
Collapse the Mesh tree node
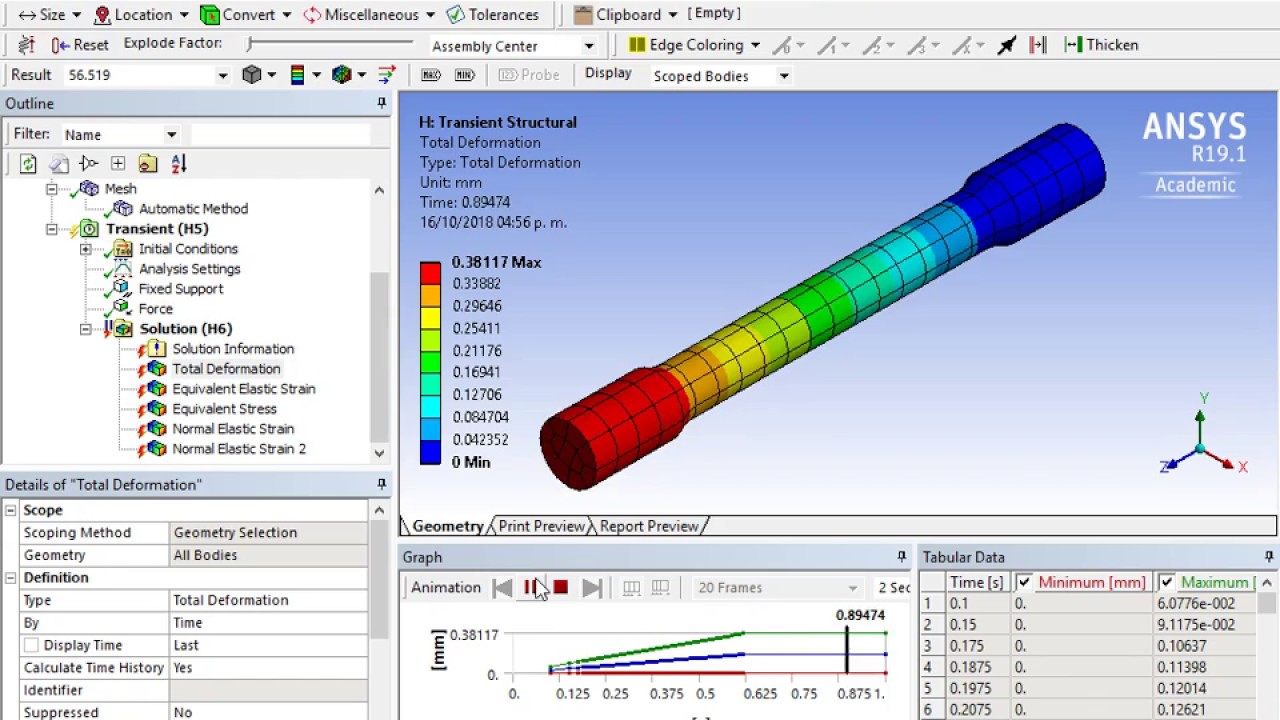point(52,189)
